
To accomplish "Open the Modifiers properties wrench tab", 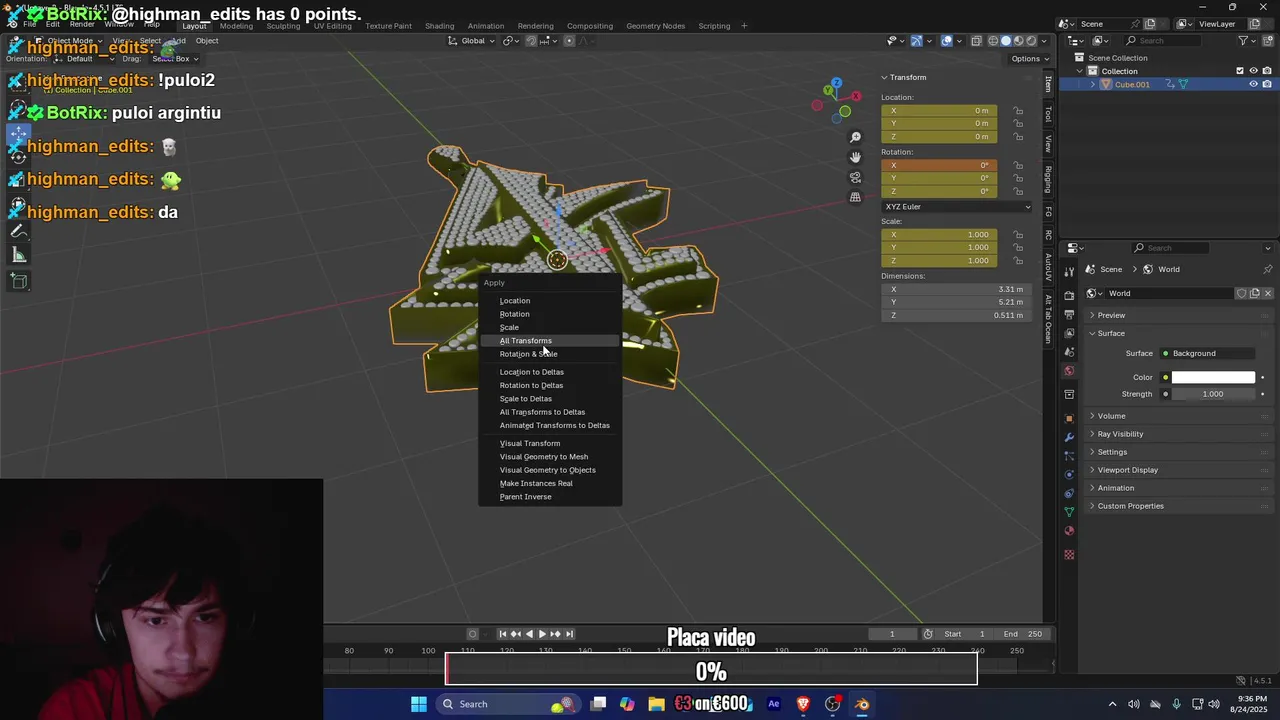I will tap(1069, 437).
